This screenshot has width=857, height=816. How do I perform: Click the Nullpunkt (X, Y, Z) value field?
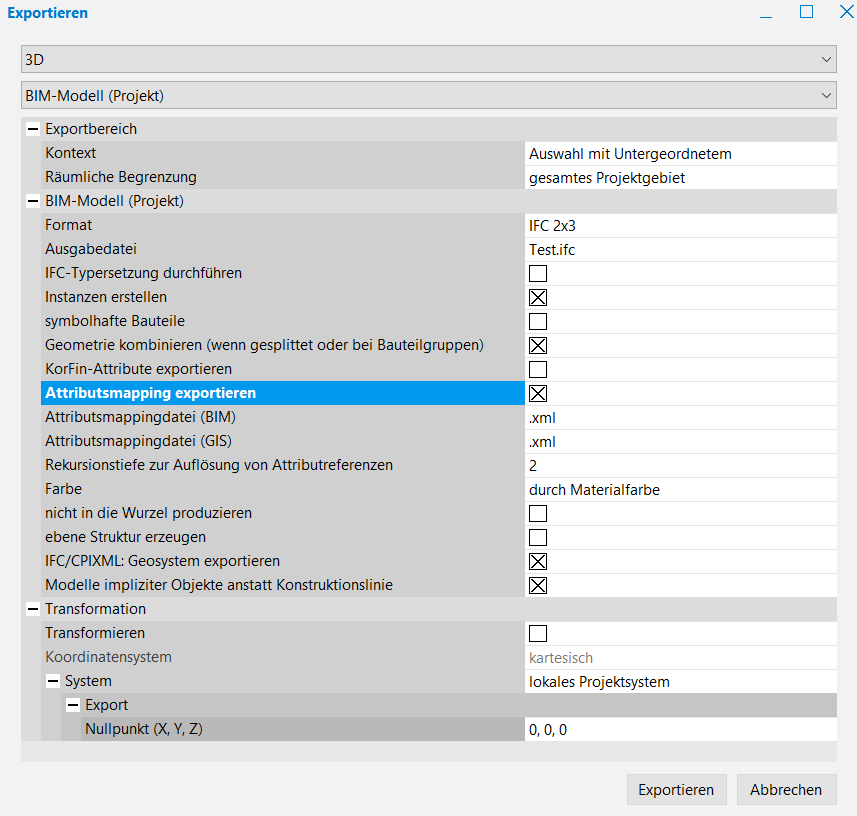680,729
